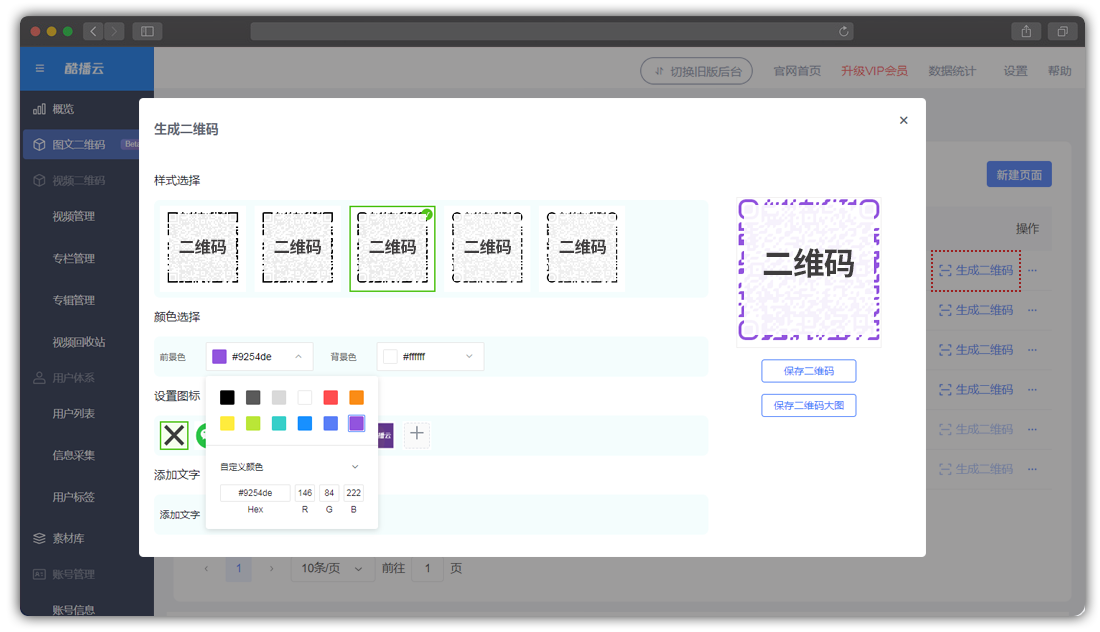Click 保存二维码 button

[x=809, y=371]
